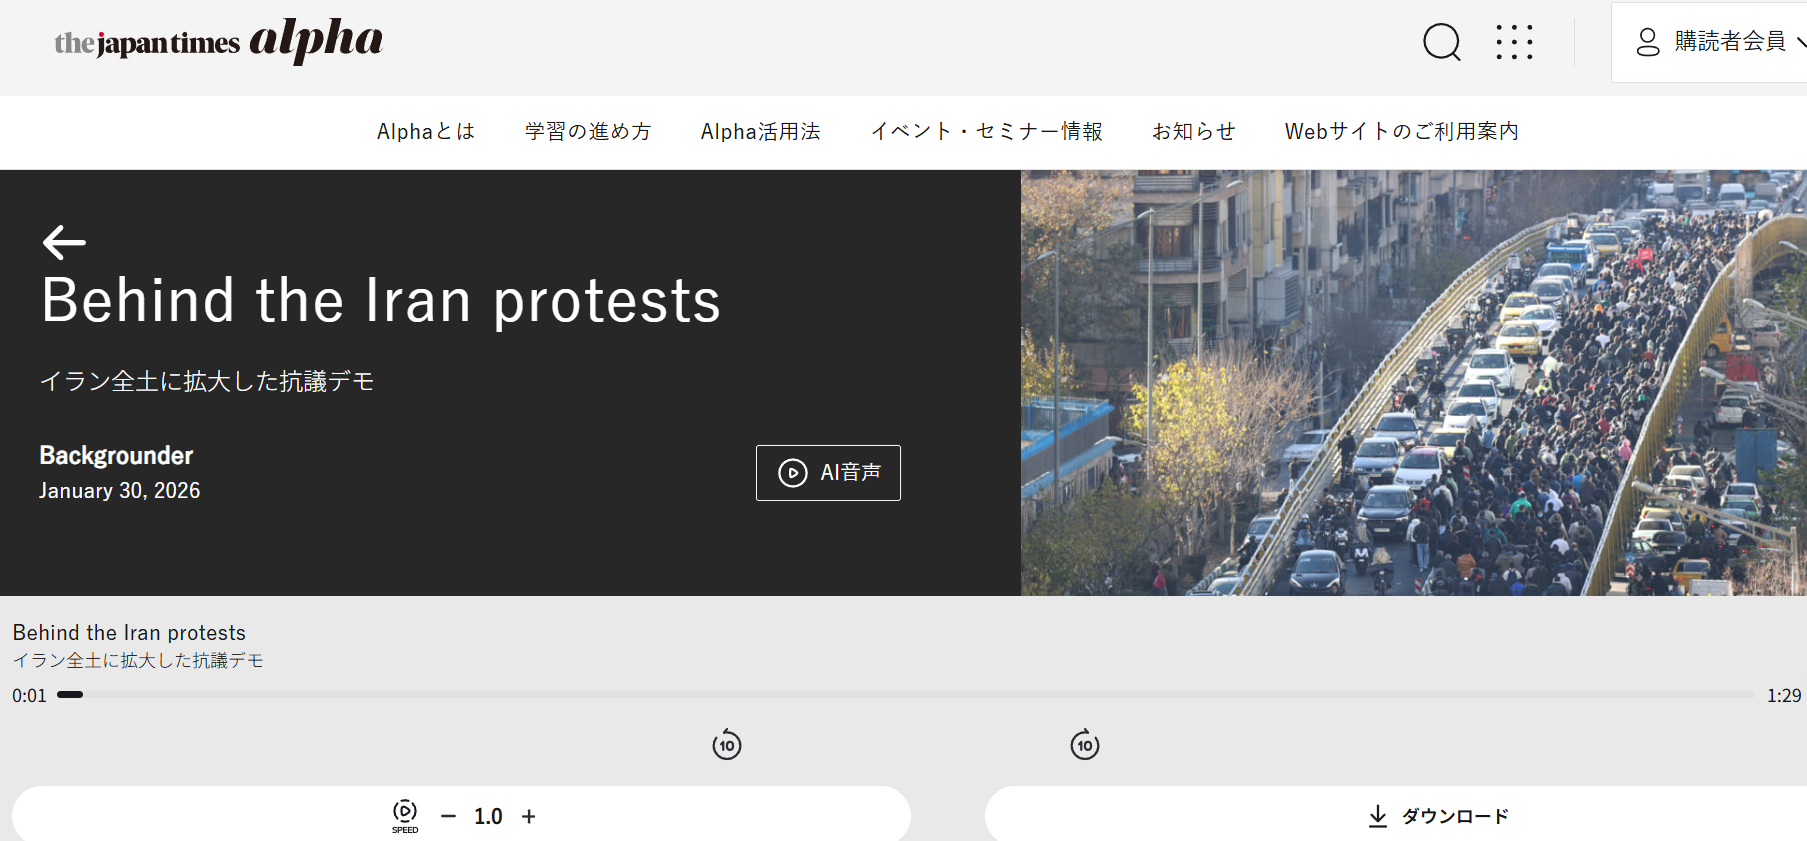Click the 0:01 elapsed time text
This screenshot has width=1807, height=841.
point(29,695)
